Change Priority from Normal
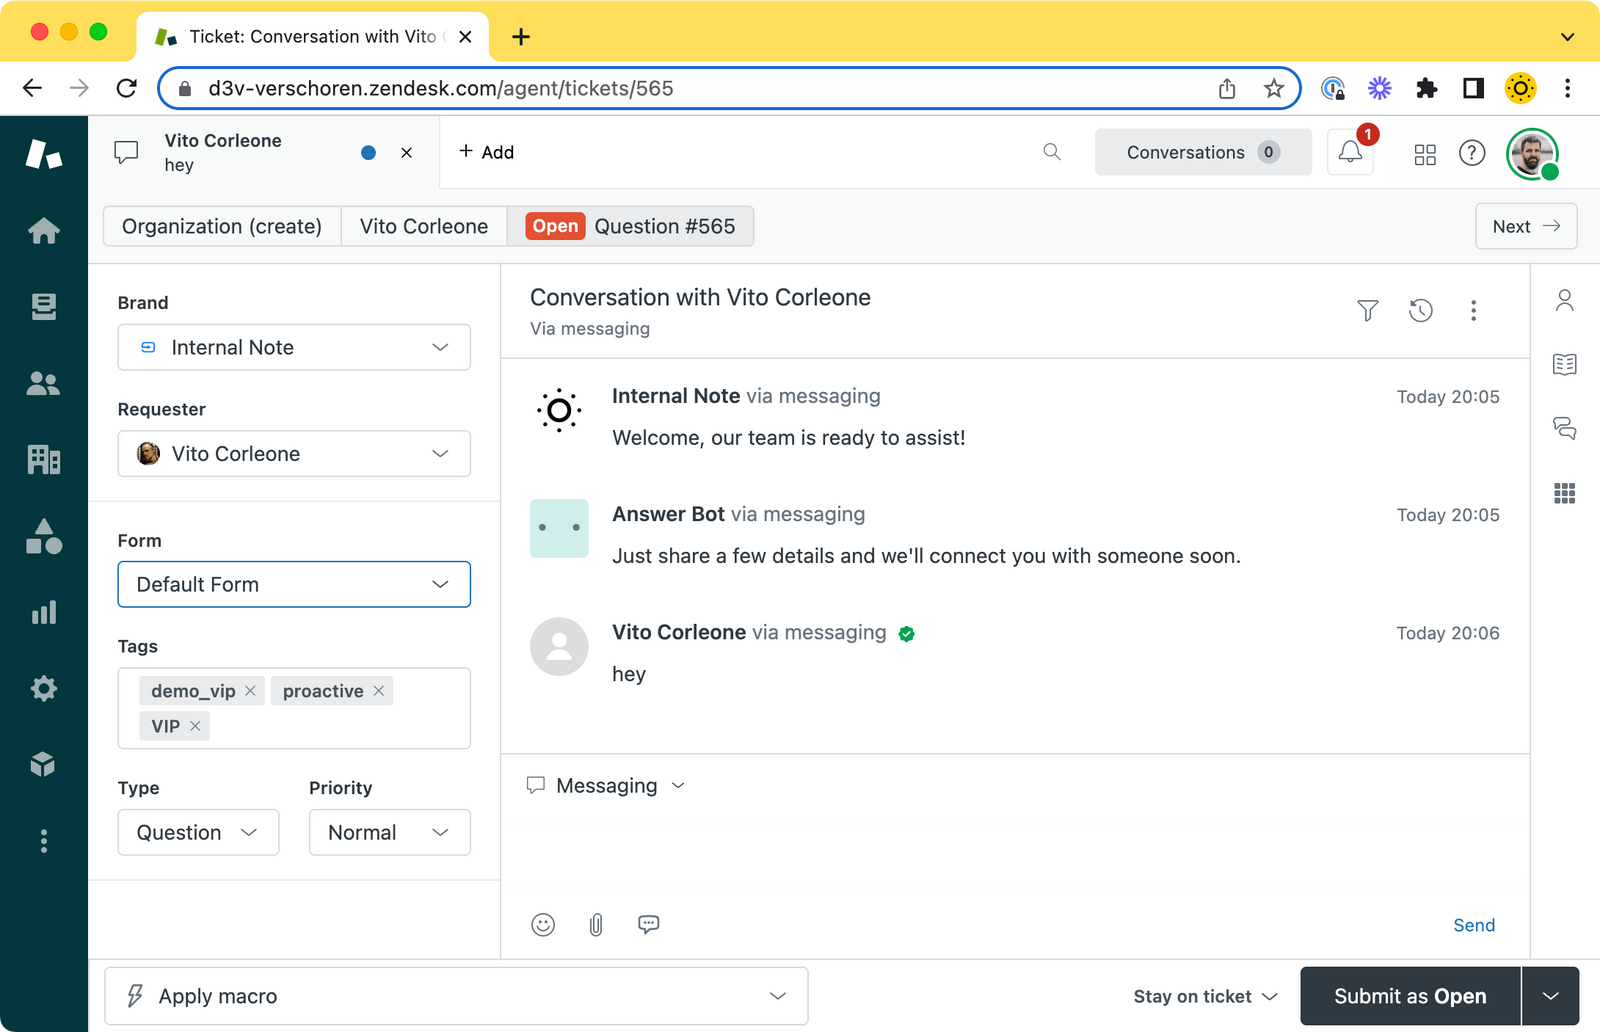1600x1032 pixels. click(x=389, y=832)
